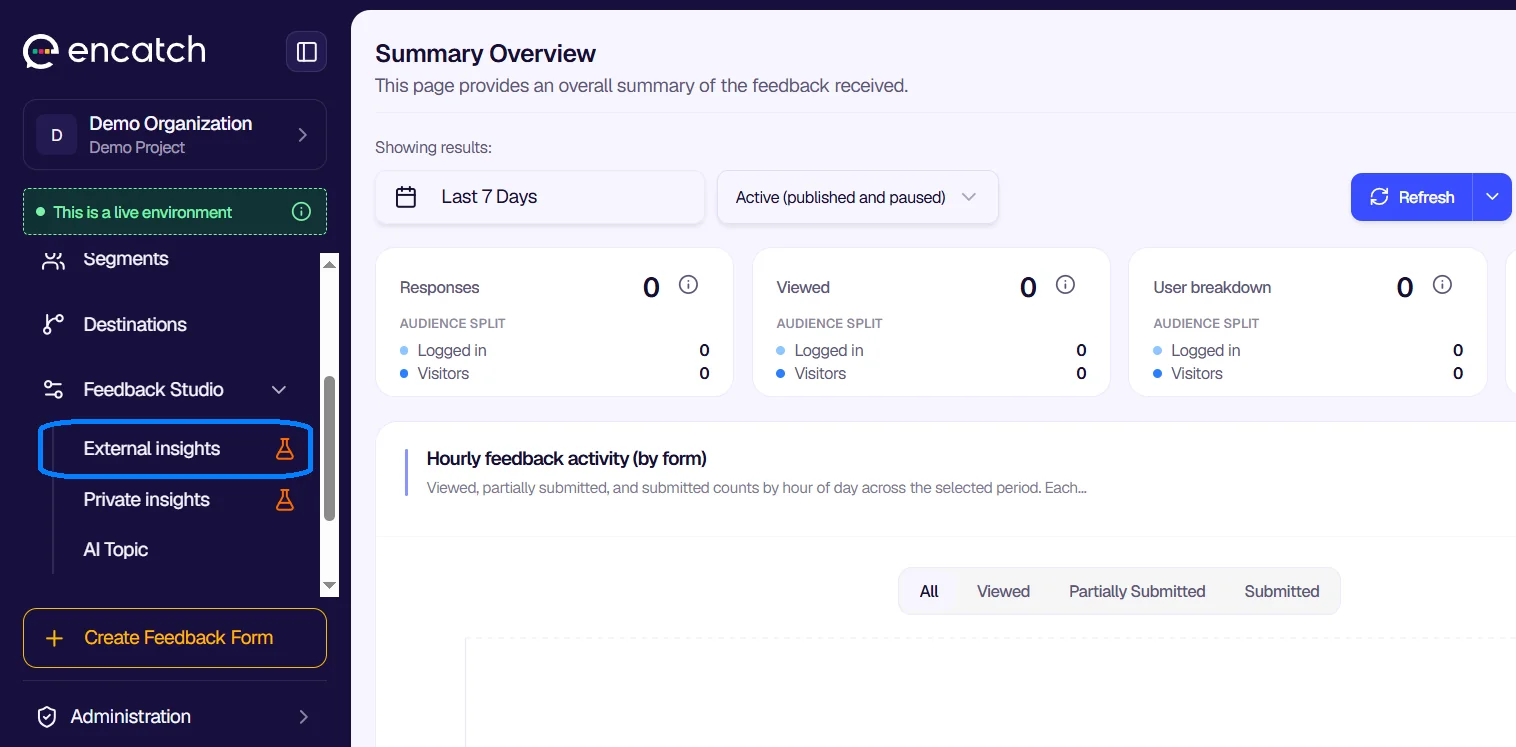
Task: Collapse the sidebar using the panel icon
Action: [x=306, y=52]
